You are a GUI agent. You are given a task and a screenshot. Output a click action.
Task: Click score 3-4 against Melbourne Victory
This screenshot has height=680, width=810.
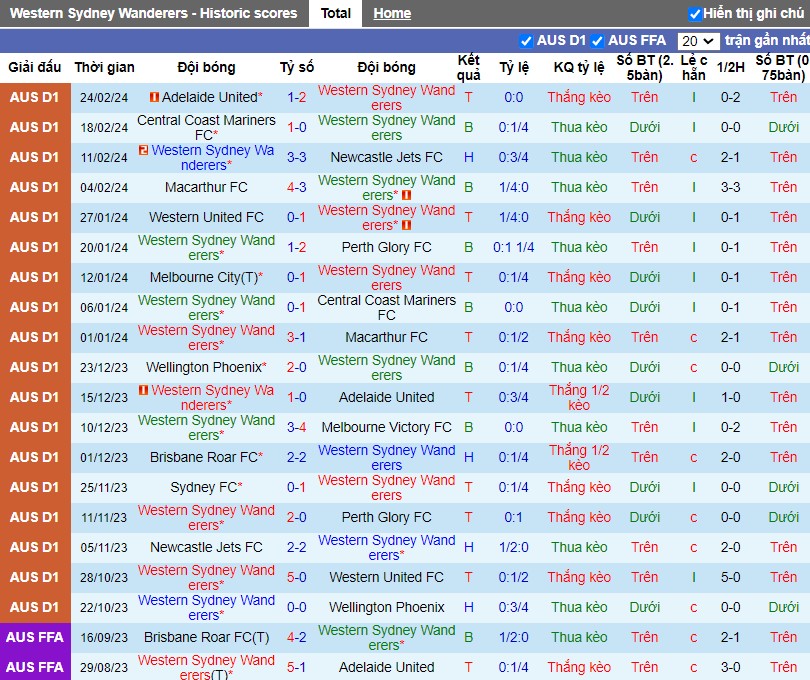297,427
